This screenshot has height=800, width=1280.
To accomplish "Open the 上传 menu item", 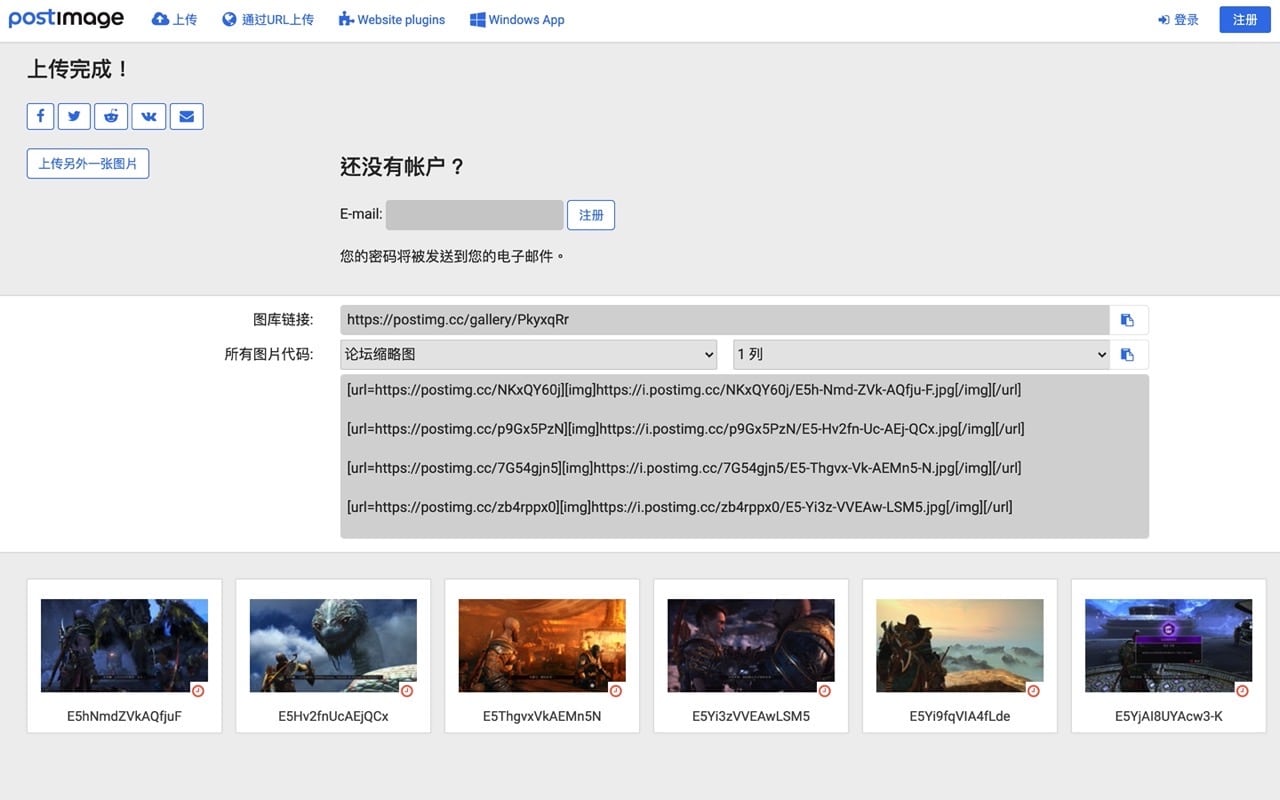I will pos(175,19).
